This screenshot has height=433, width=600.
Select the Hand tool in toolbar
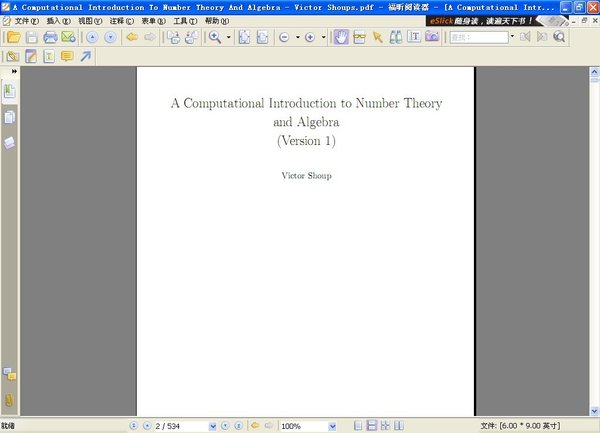341,37
